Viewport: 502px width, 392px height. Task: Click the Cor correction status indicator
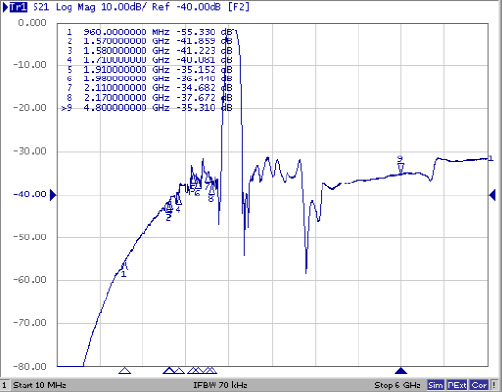479,385
